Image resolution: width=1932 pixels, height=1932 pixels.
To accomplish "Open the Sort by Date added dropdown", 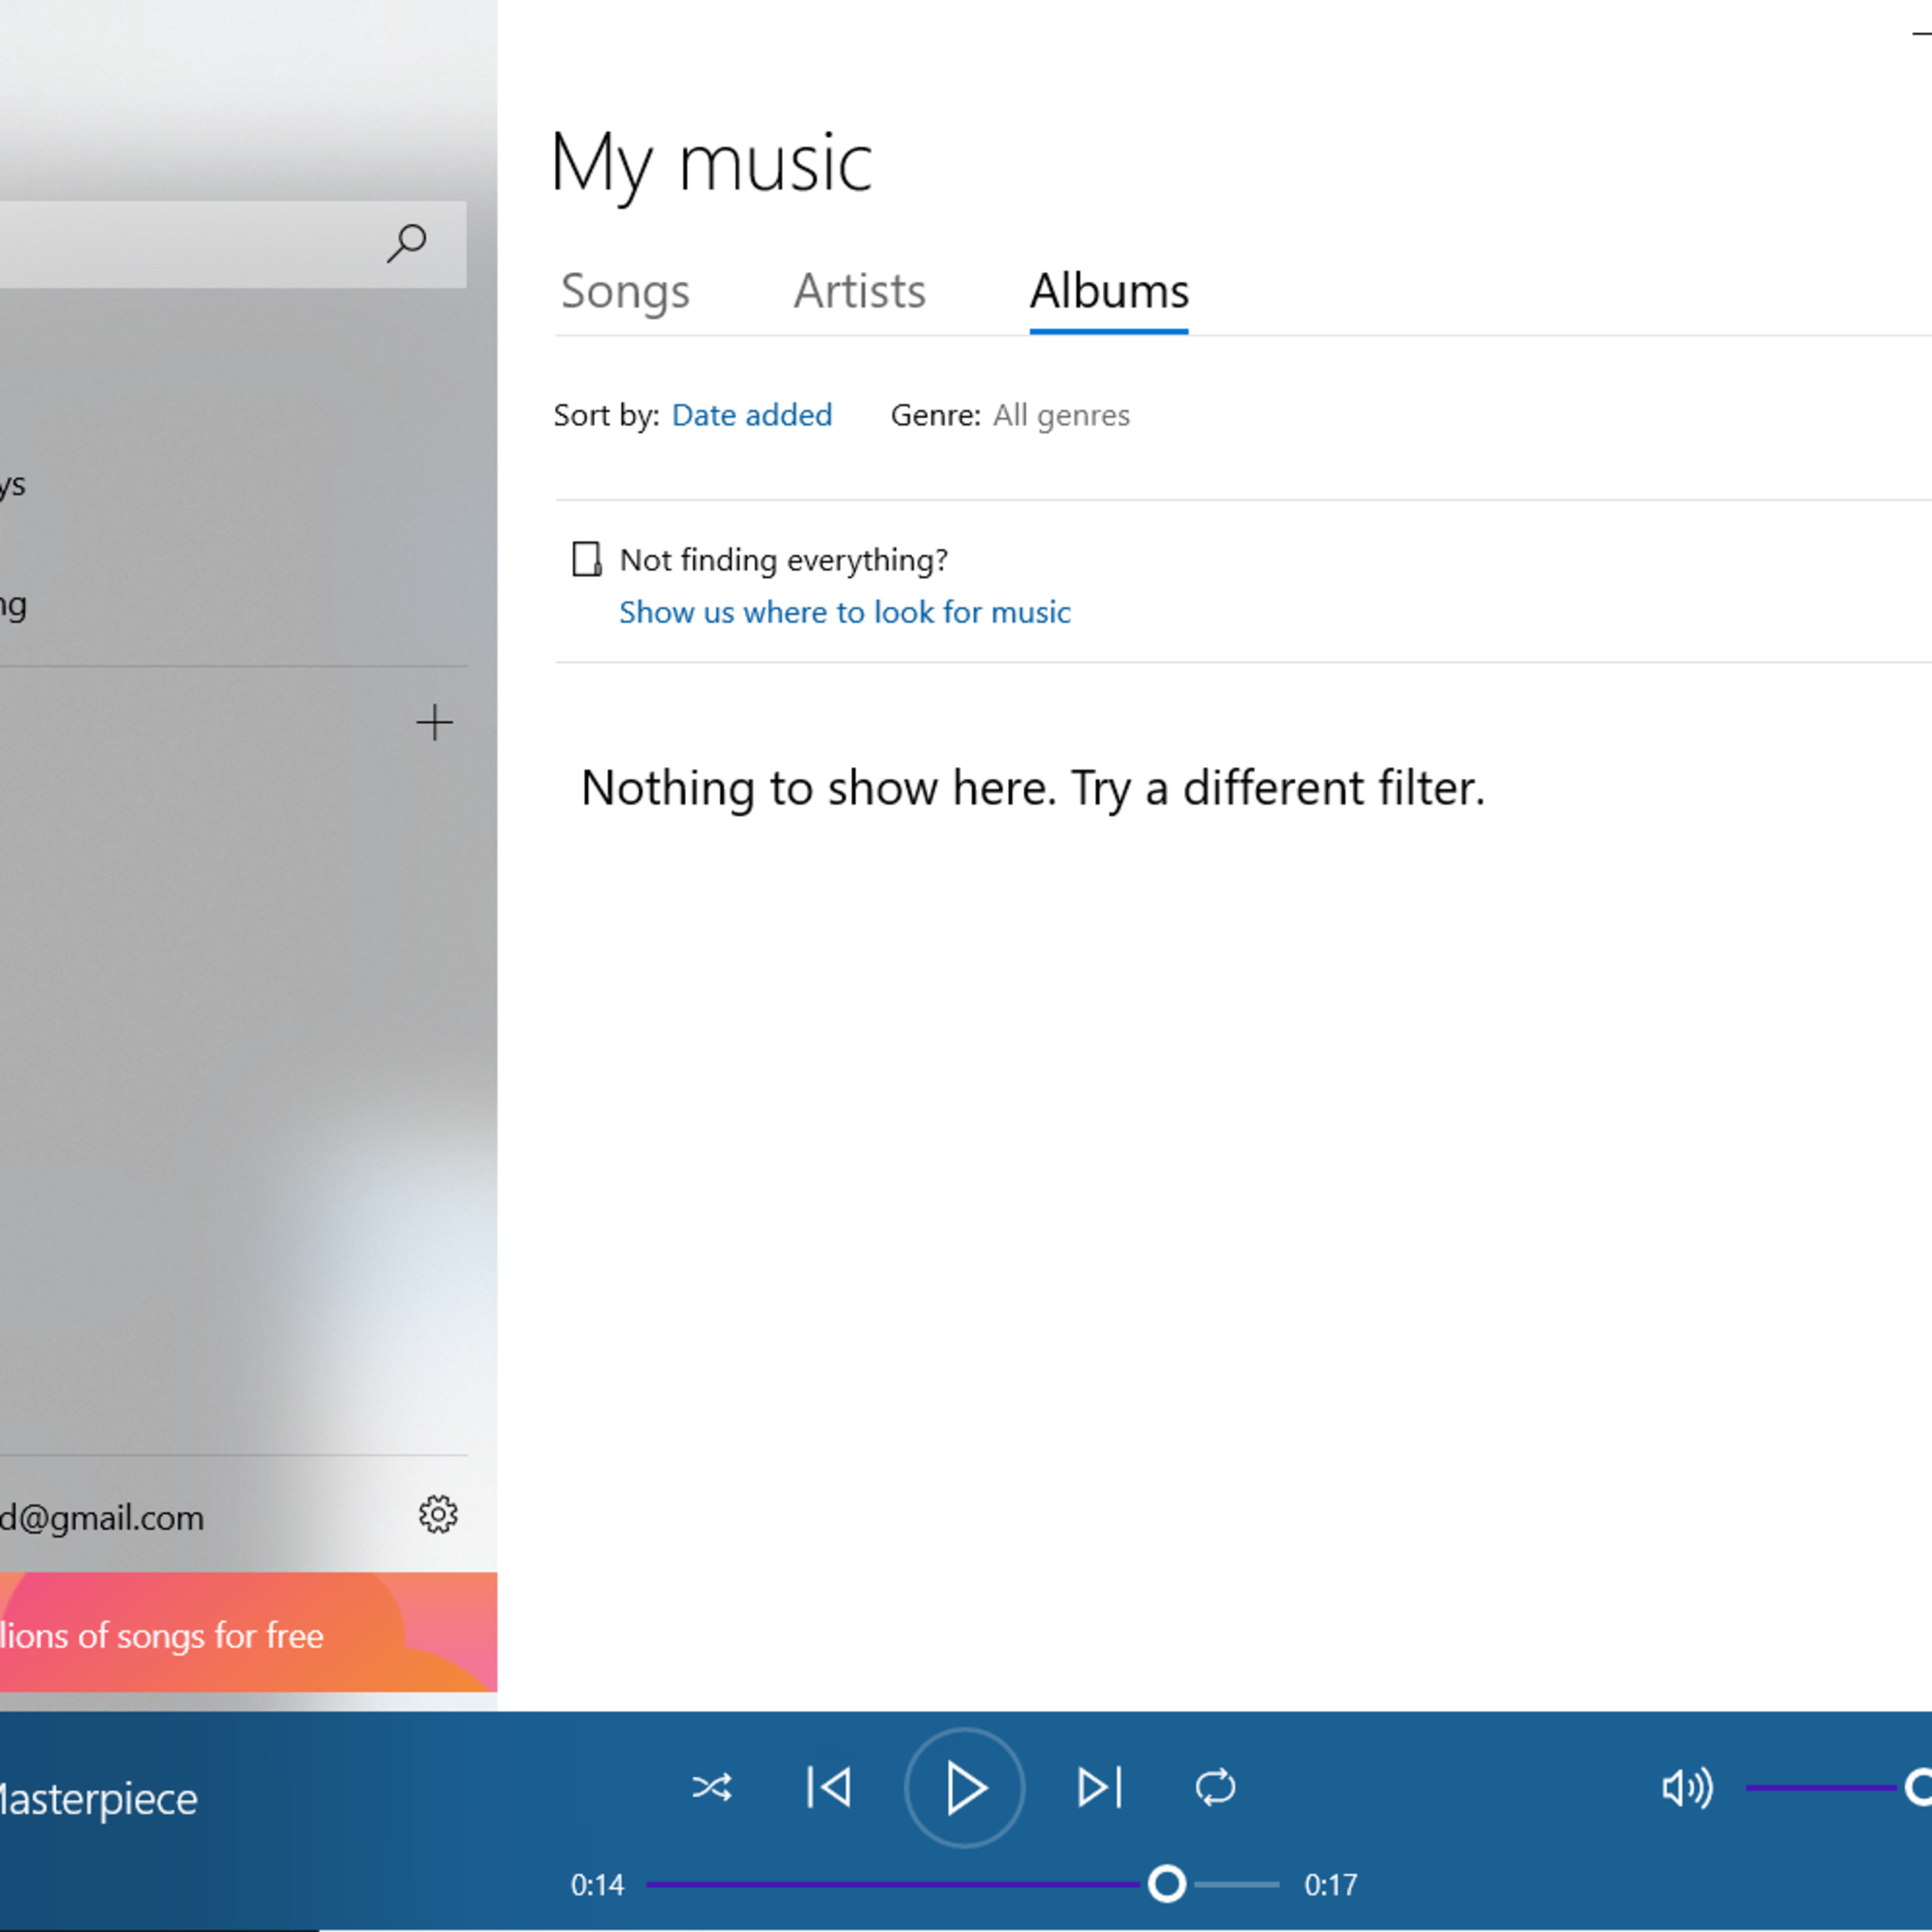I will pos(752,415).
